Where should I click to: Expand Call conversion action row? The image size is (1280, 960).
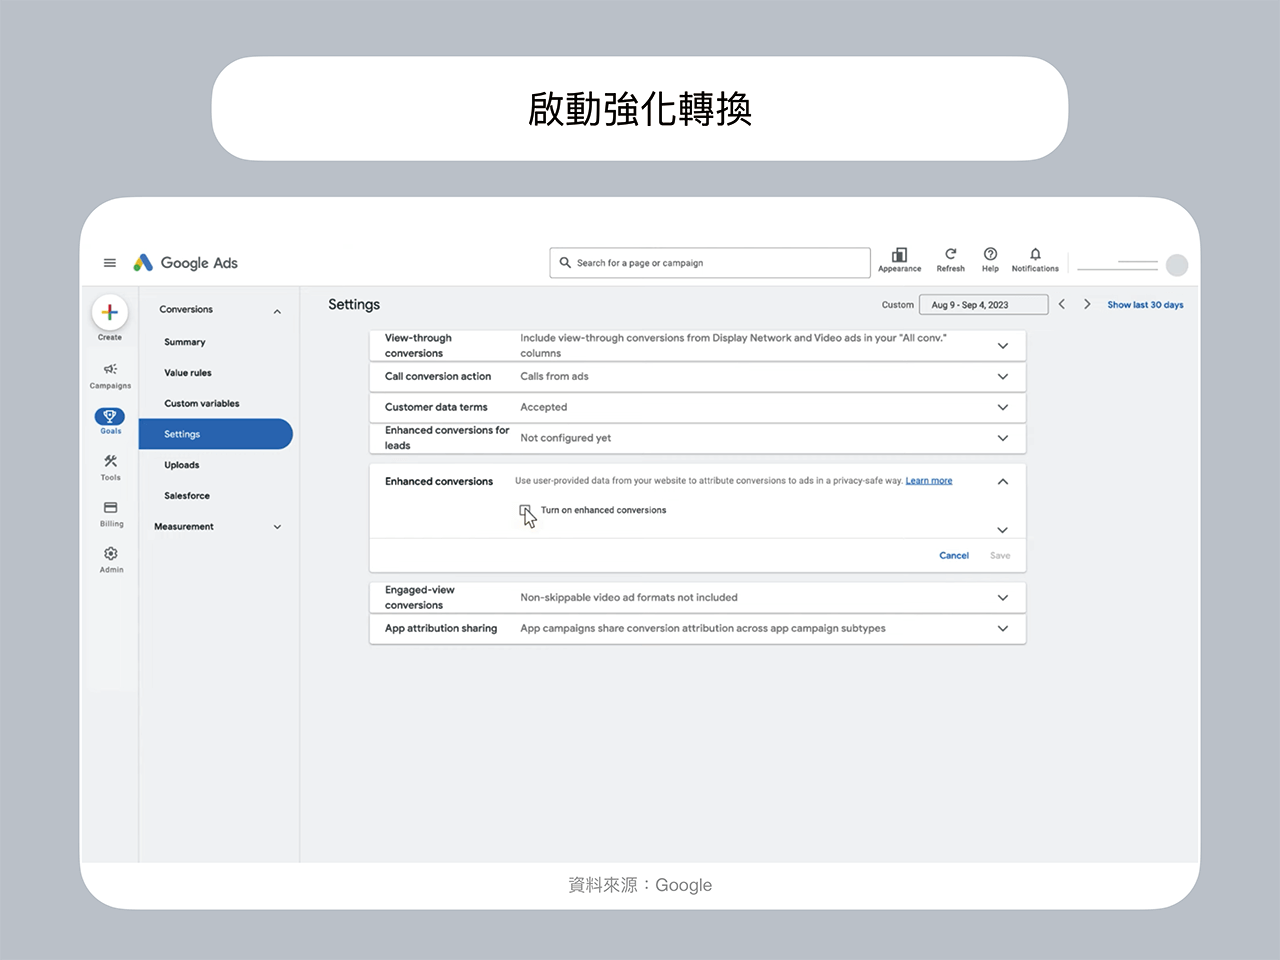(x=1003, y=377)
